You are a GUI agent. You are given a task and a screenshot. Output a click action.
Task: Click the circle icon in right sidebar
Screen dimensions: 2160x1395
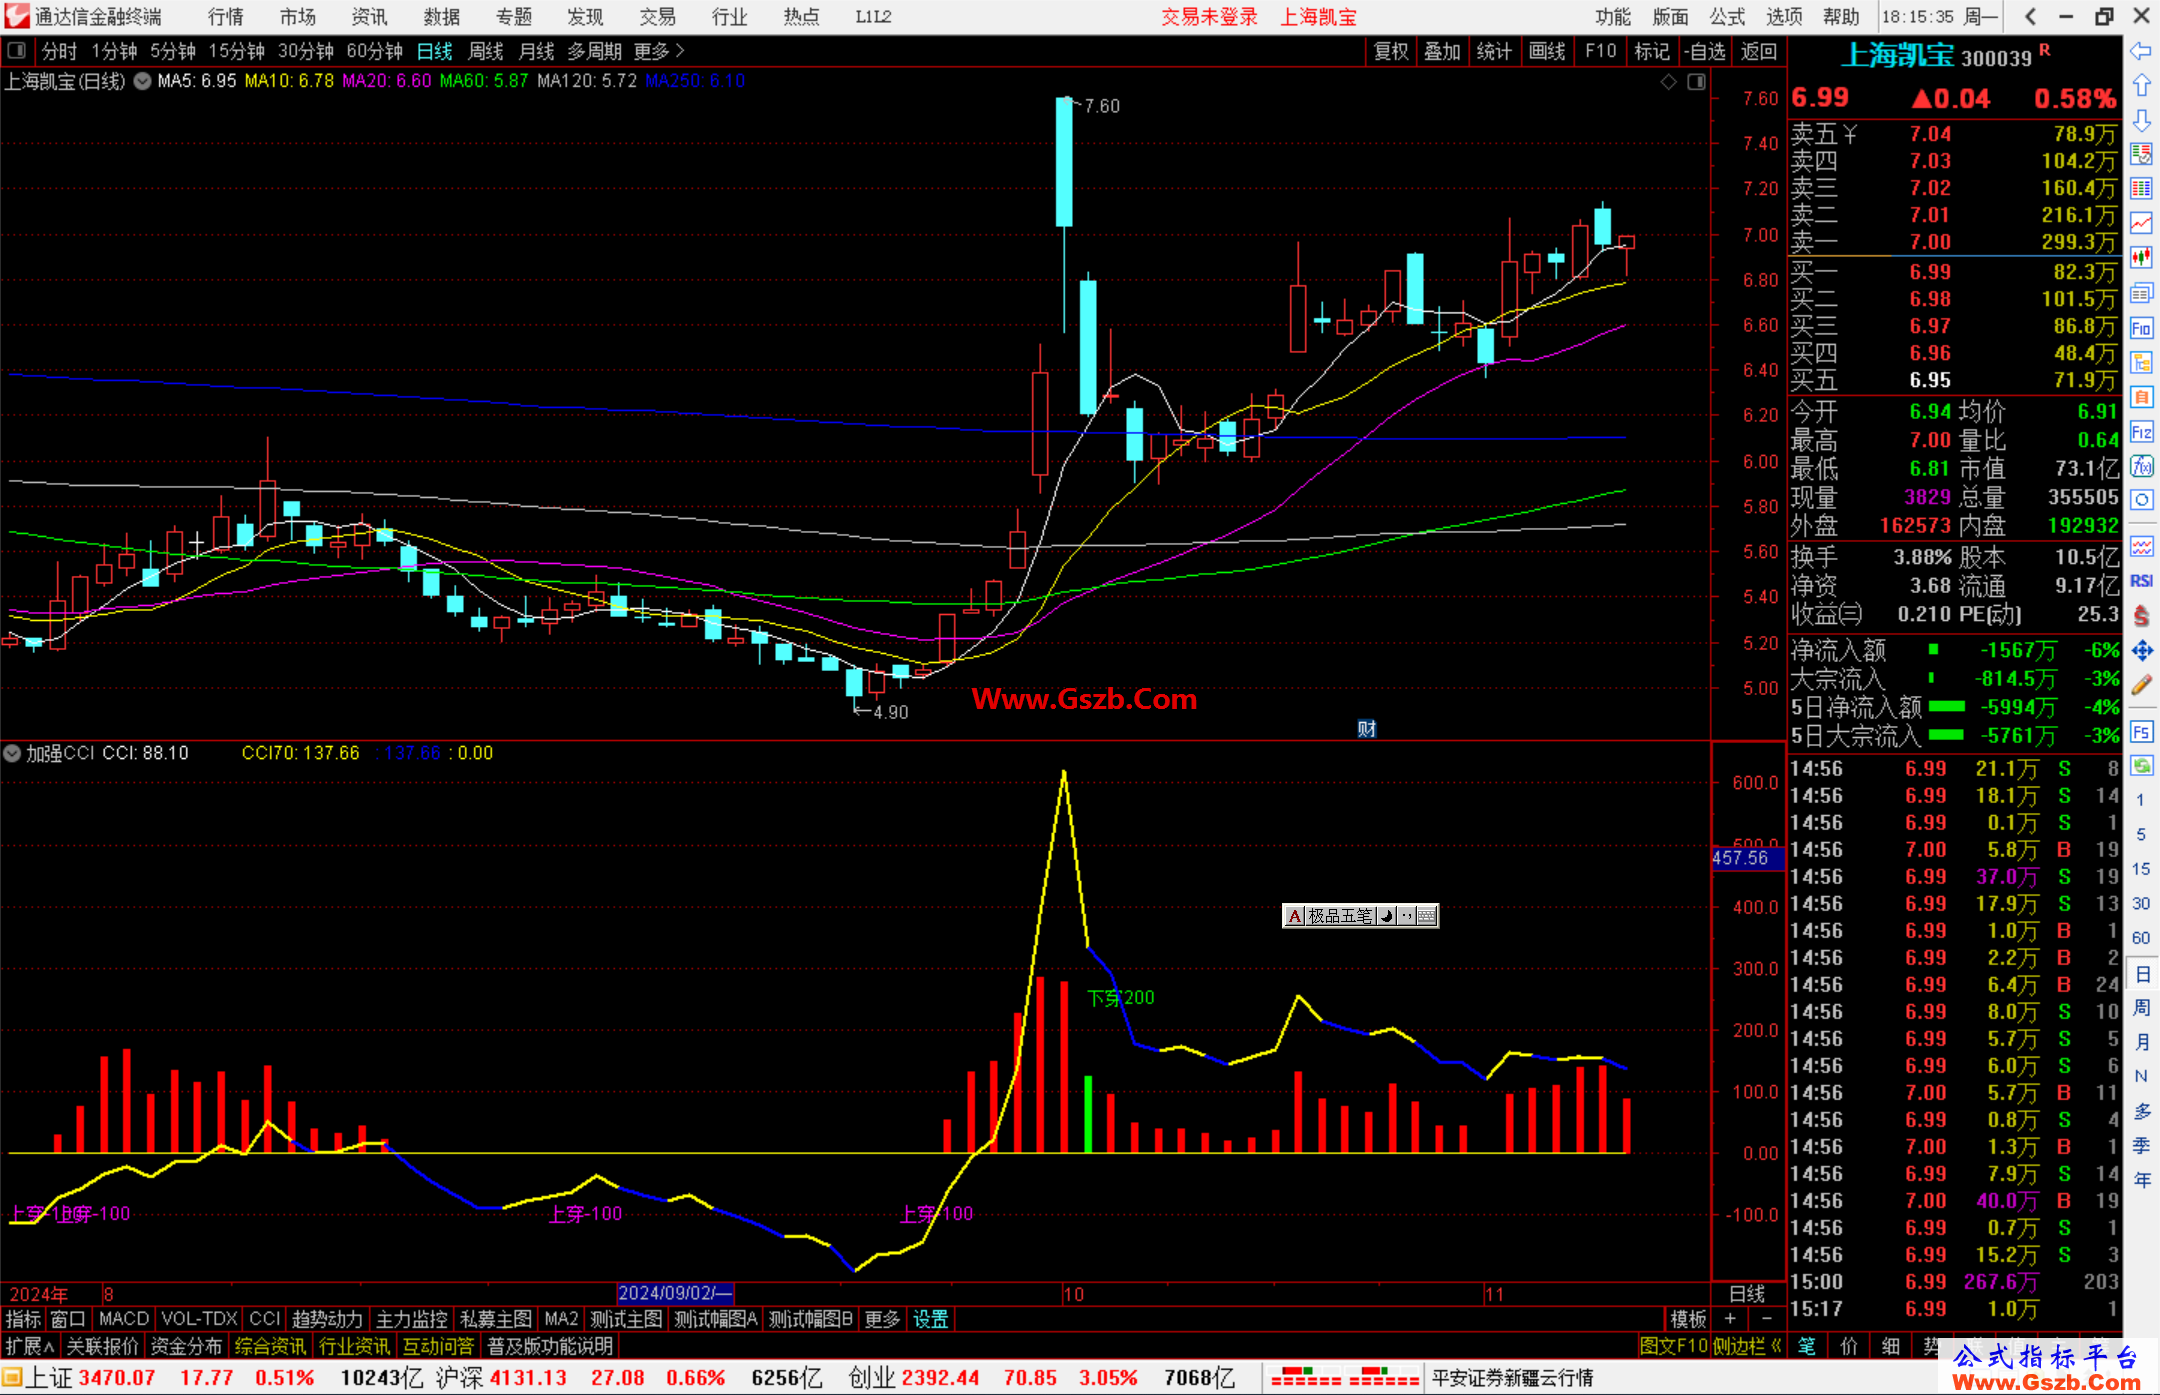(2141, 500)
